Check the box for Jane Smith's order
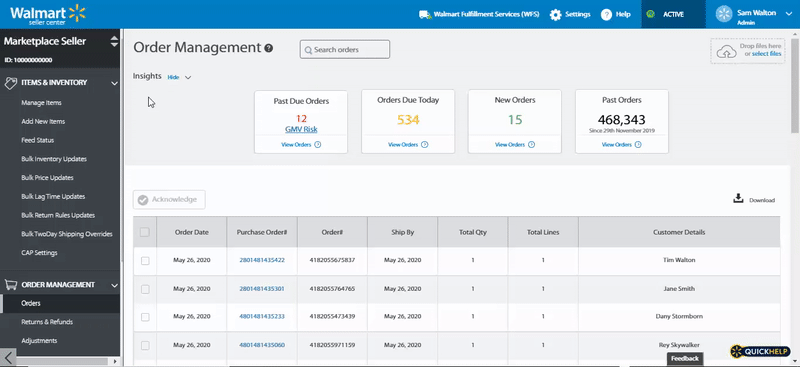This screenshot has height=367, width=800. coord(145,289)
